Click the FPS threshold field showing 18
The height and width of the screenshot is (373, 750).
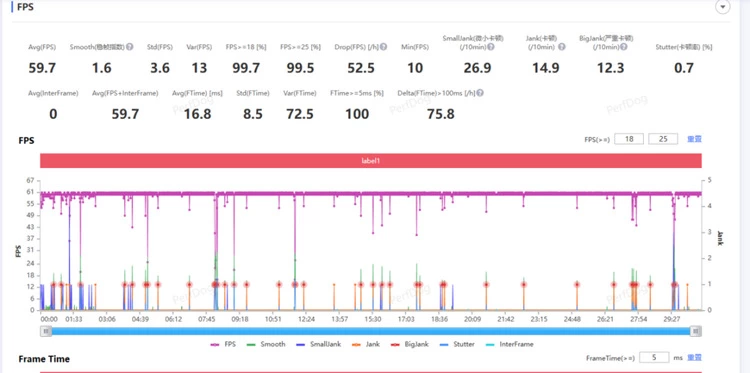coord(629,139)
